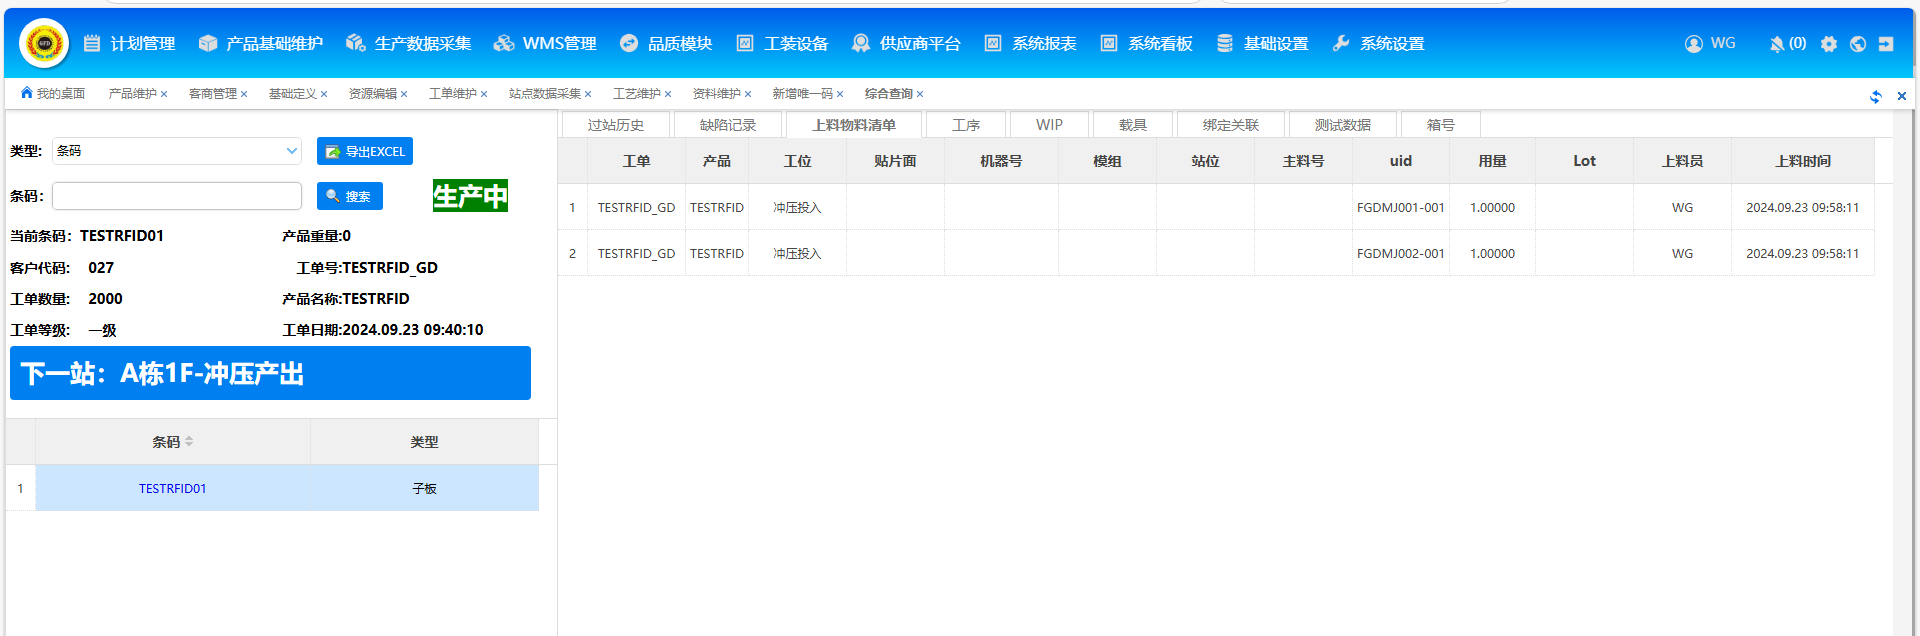This screenshot has height=636, width=1920.
Task: Open the 生产数据采集 menu
Action: tap(409, 44)
